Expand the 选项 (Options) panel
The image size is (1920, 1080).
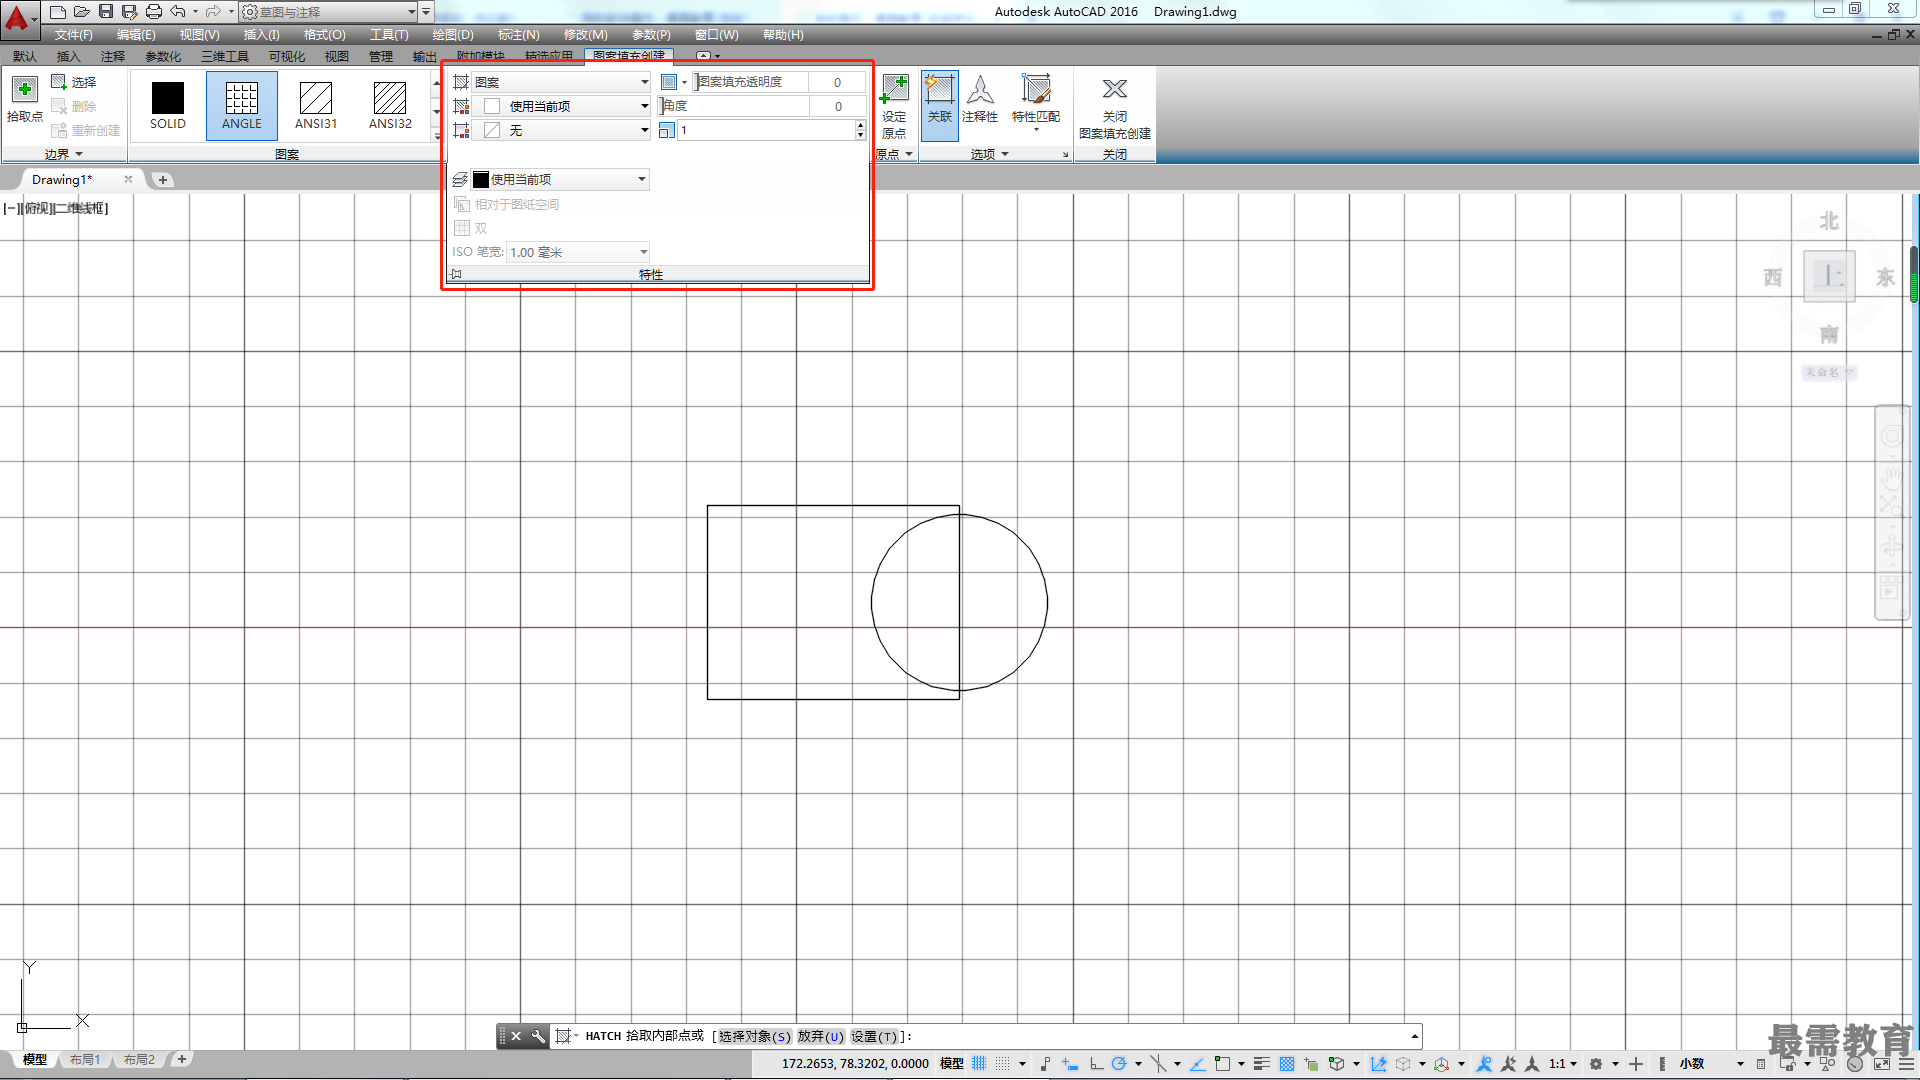990,154
